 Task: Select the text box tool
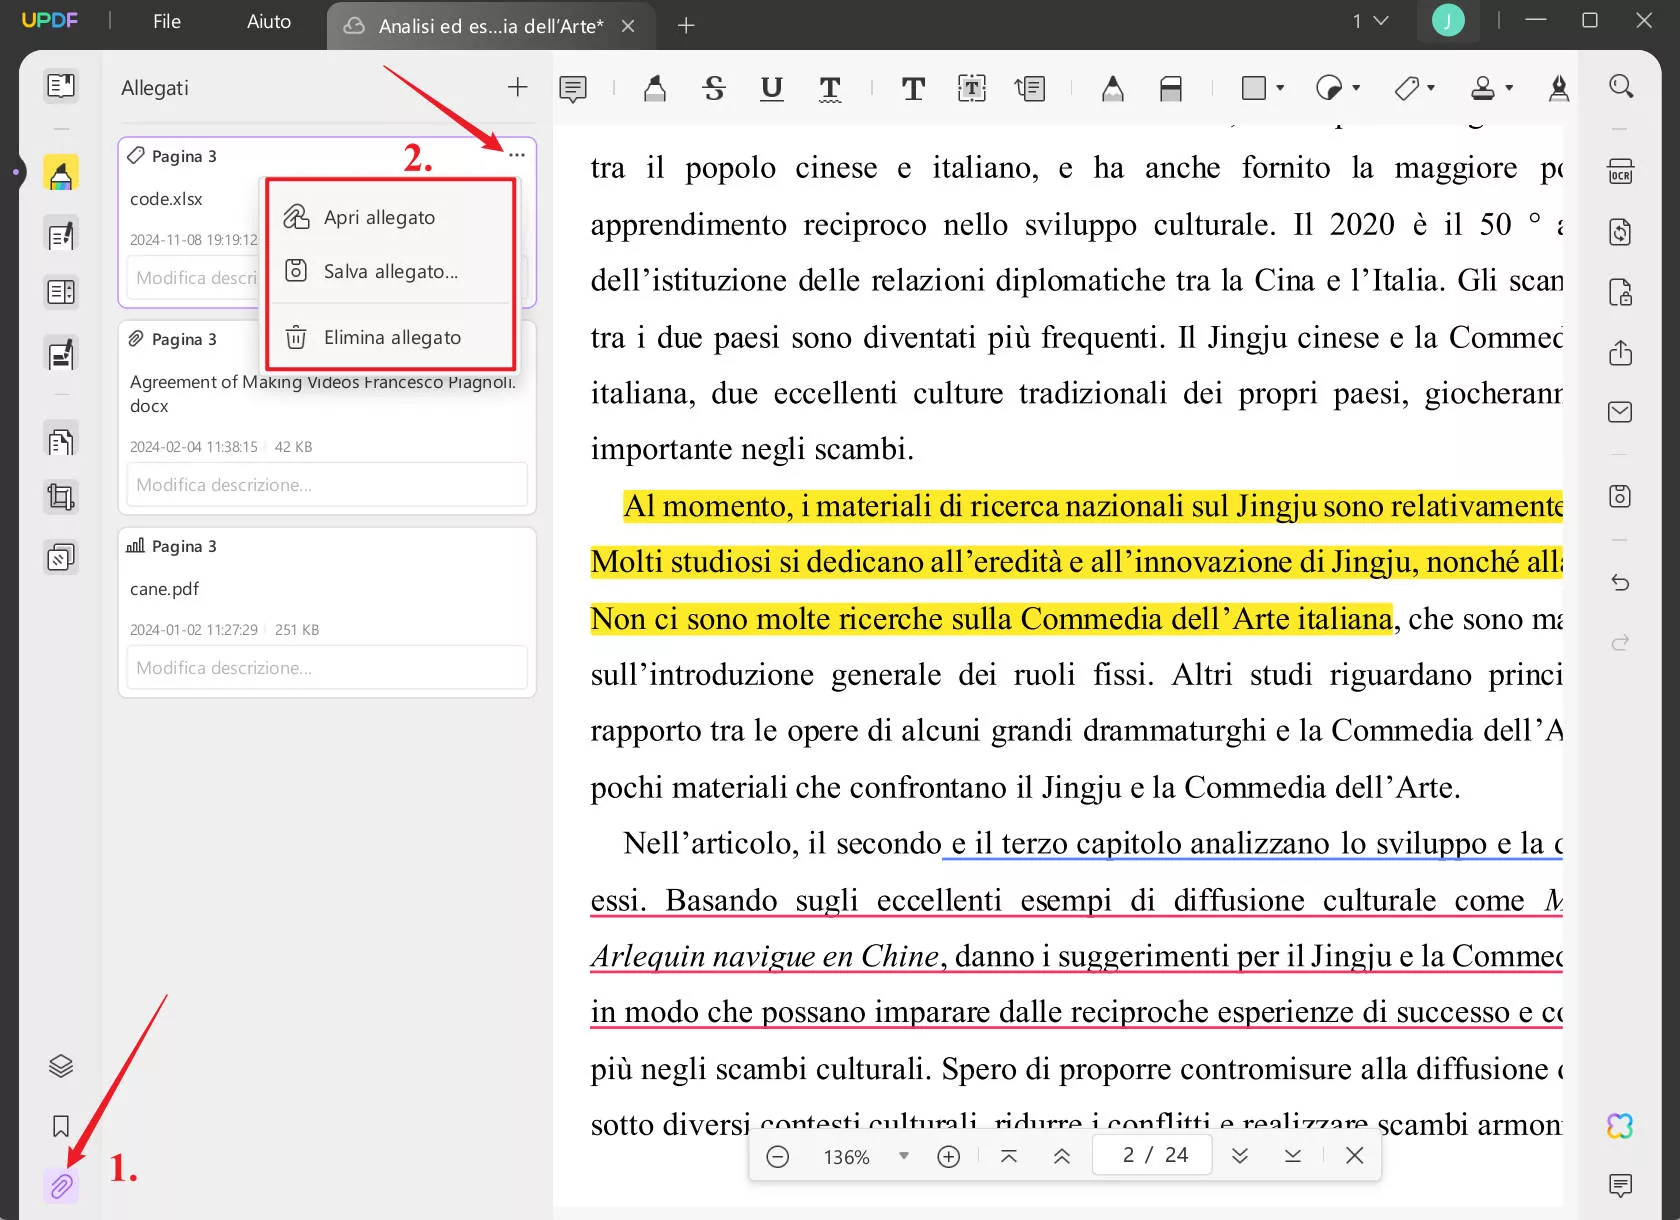[x=972, y=89]
